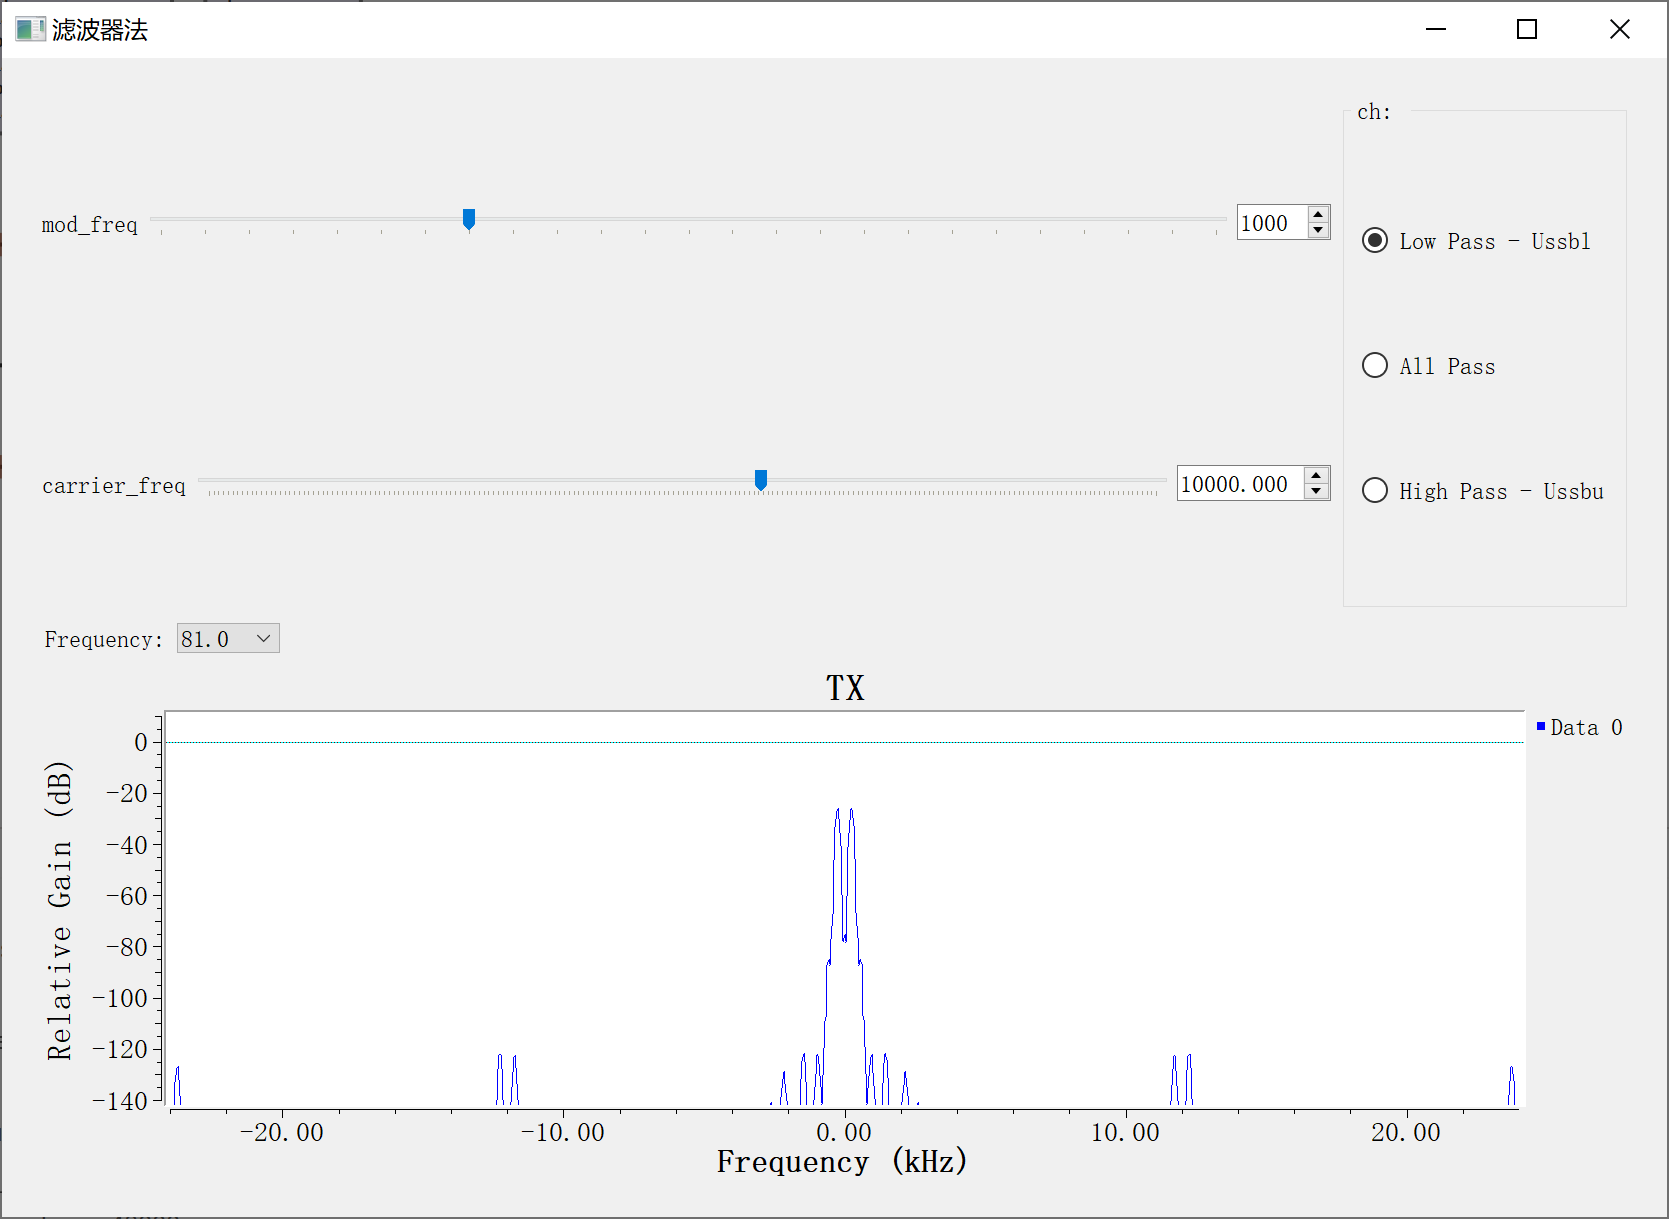Decrement carrier_freq with the down arrow
The height and width of the screenshot is (1219, 1669).
point(1317,492)
